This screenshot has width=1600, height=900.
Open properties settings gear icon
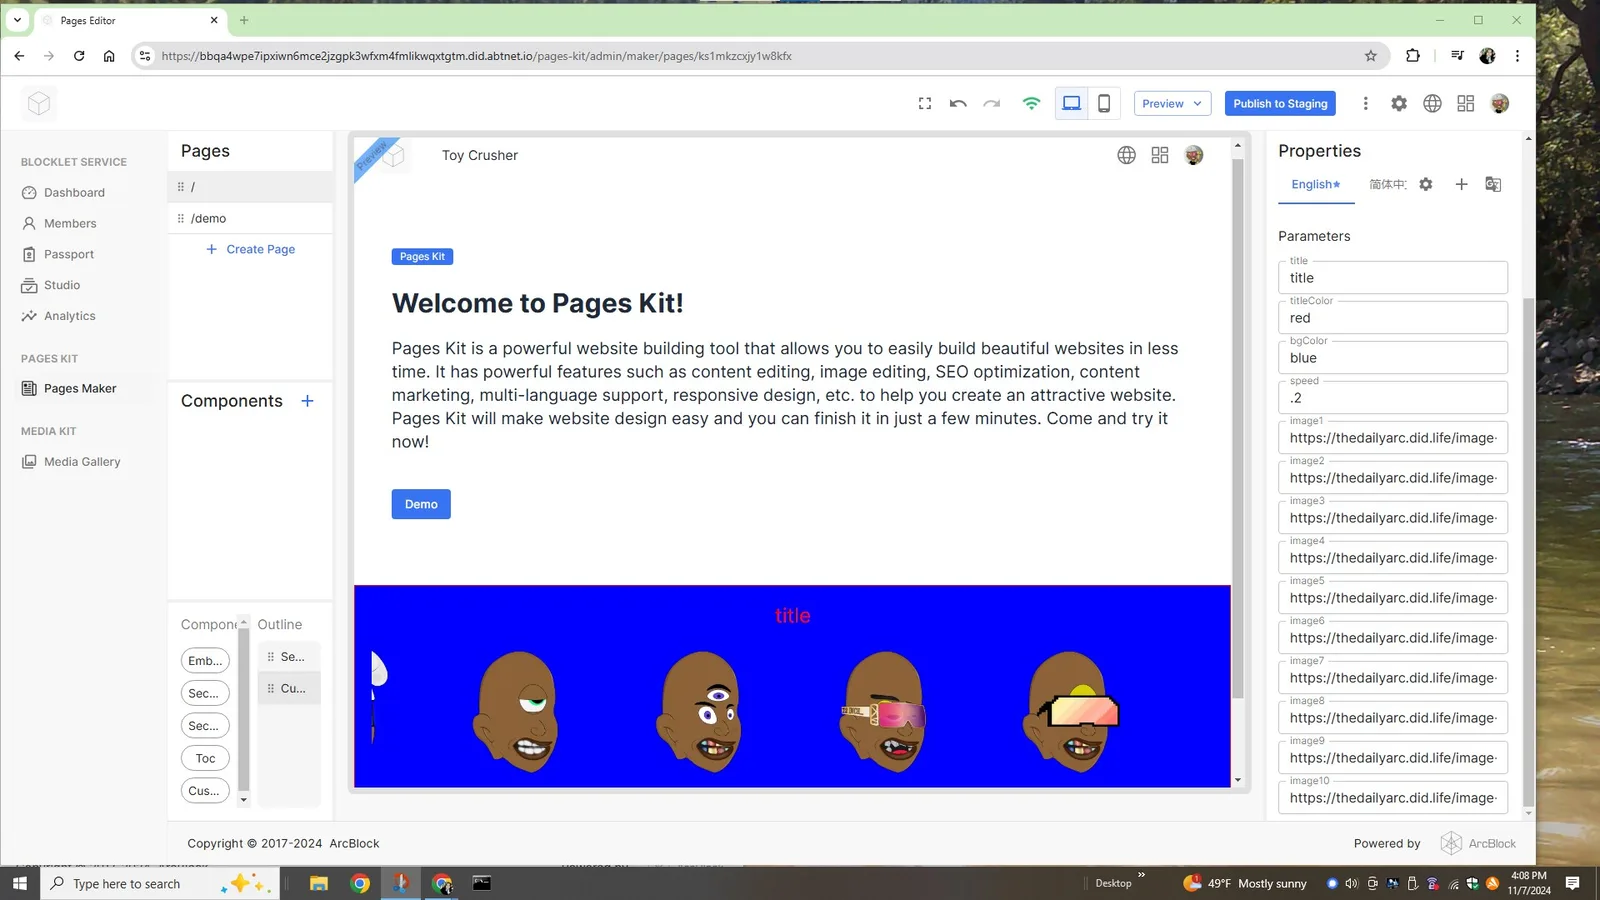[x=1426, y=184]
